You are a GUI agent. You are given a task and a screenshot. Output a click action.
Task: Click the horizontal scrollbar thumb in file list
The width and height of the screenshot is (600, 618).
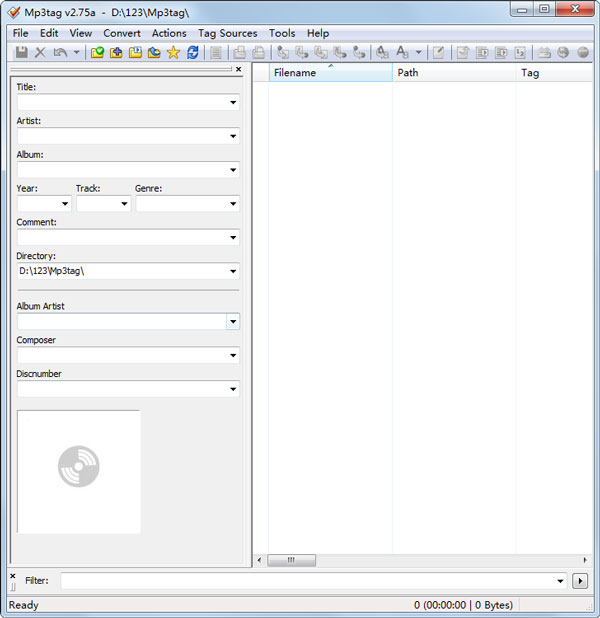click(x=291, y=560)
